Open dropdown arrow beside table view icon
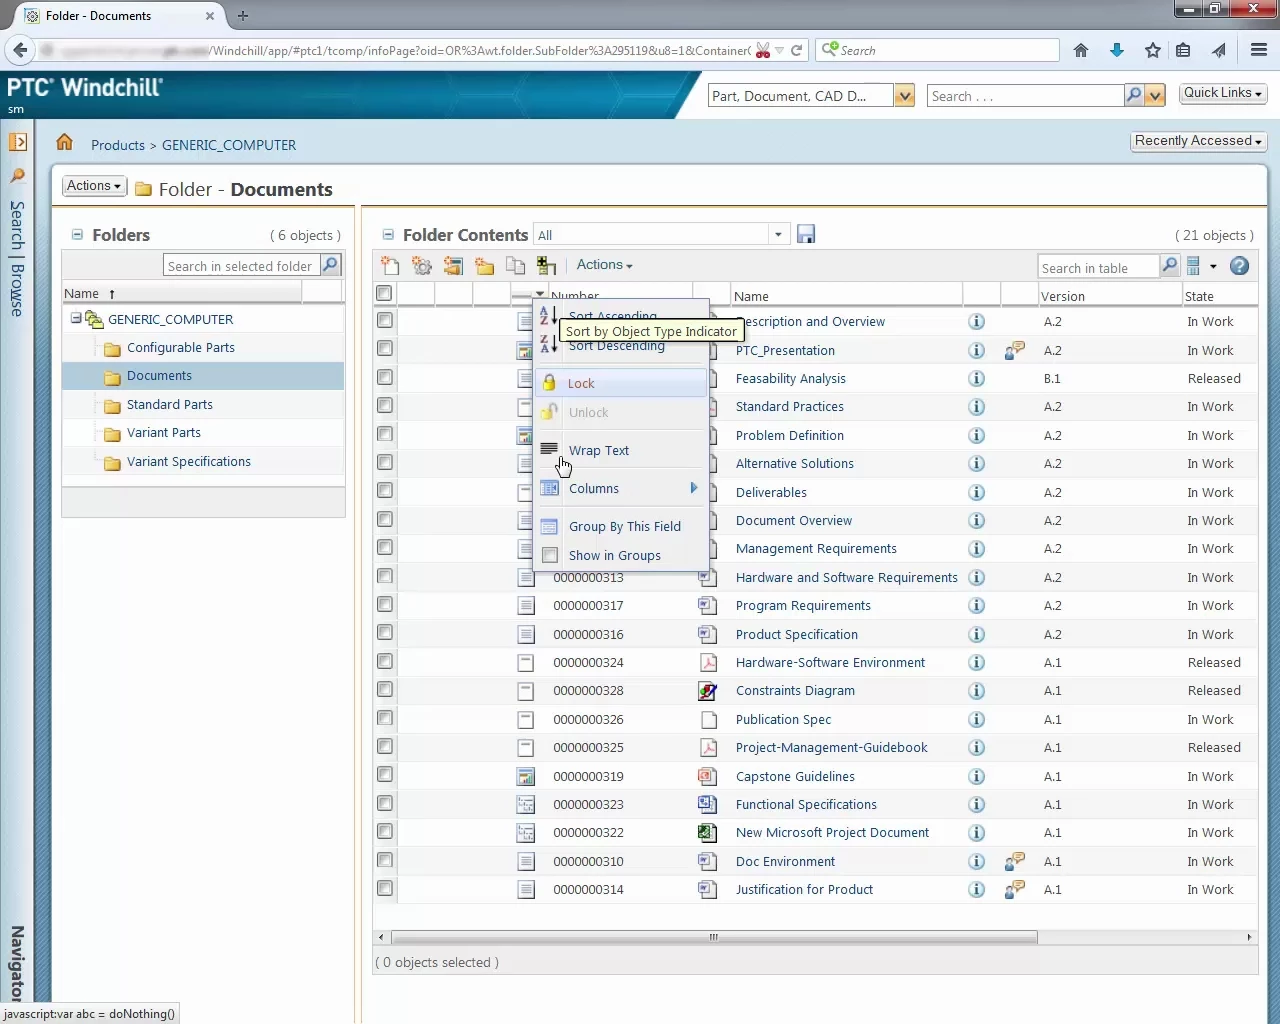 [x=1213, y=266]
